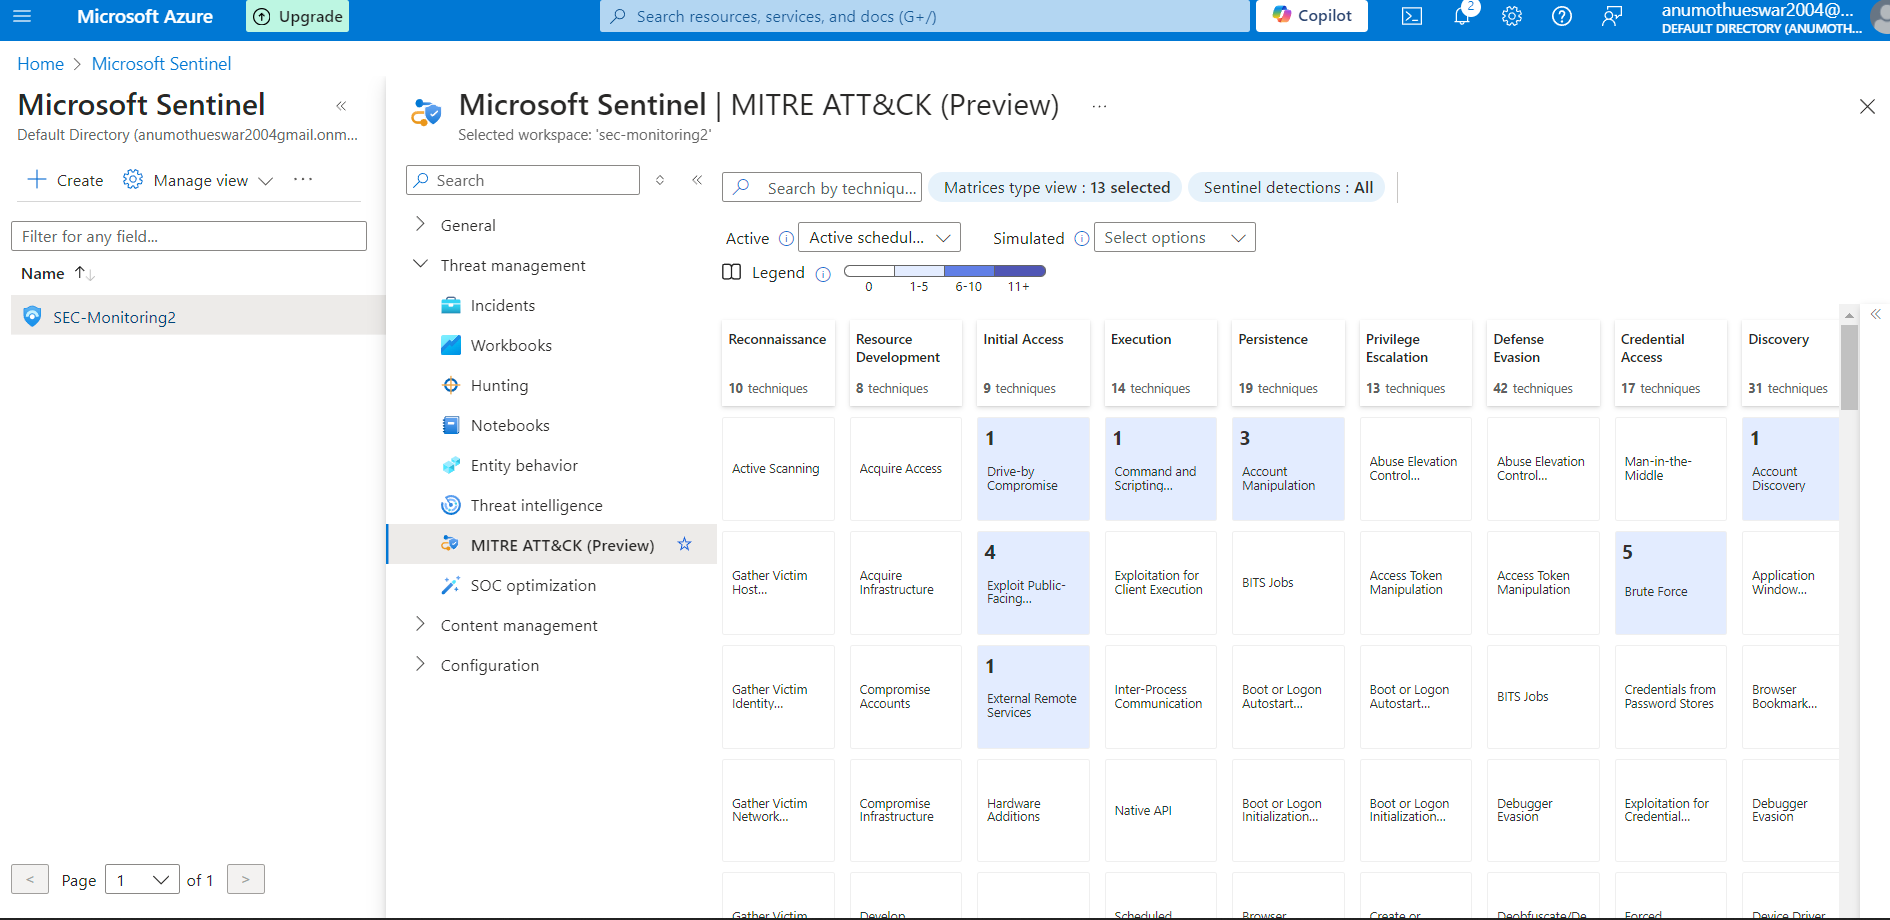This screenshot has height=920, width=1890.
Task: Close the MITRE ATT&CK blade
Action: [1867, 106]
